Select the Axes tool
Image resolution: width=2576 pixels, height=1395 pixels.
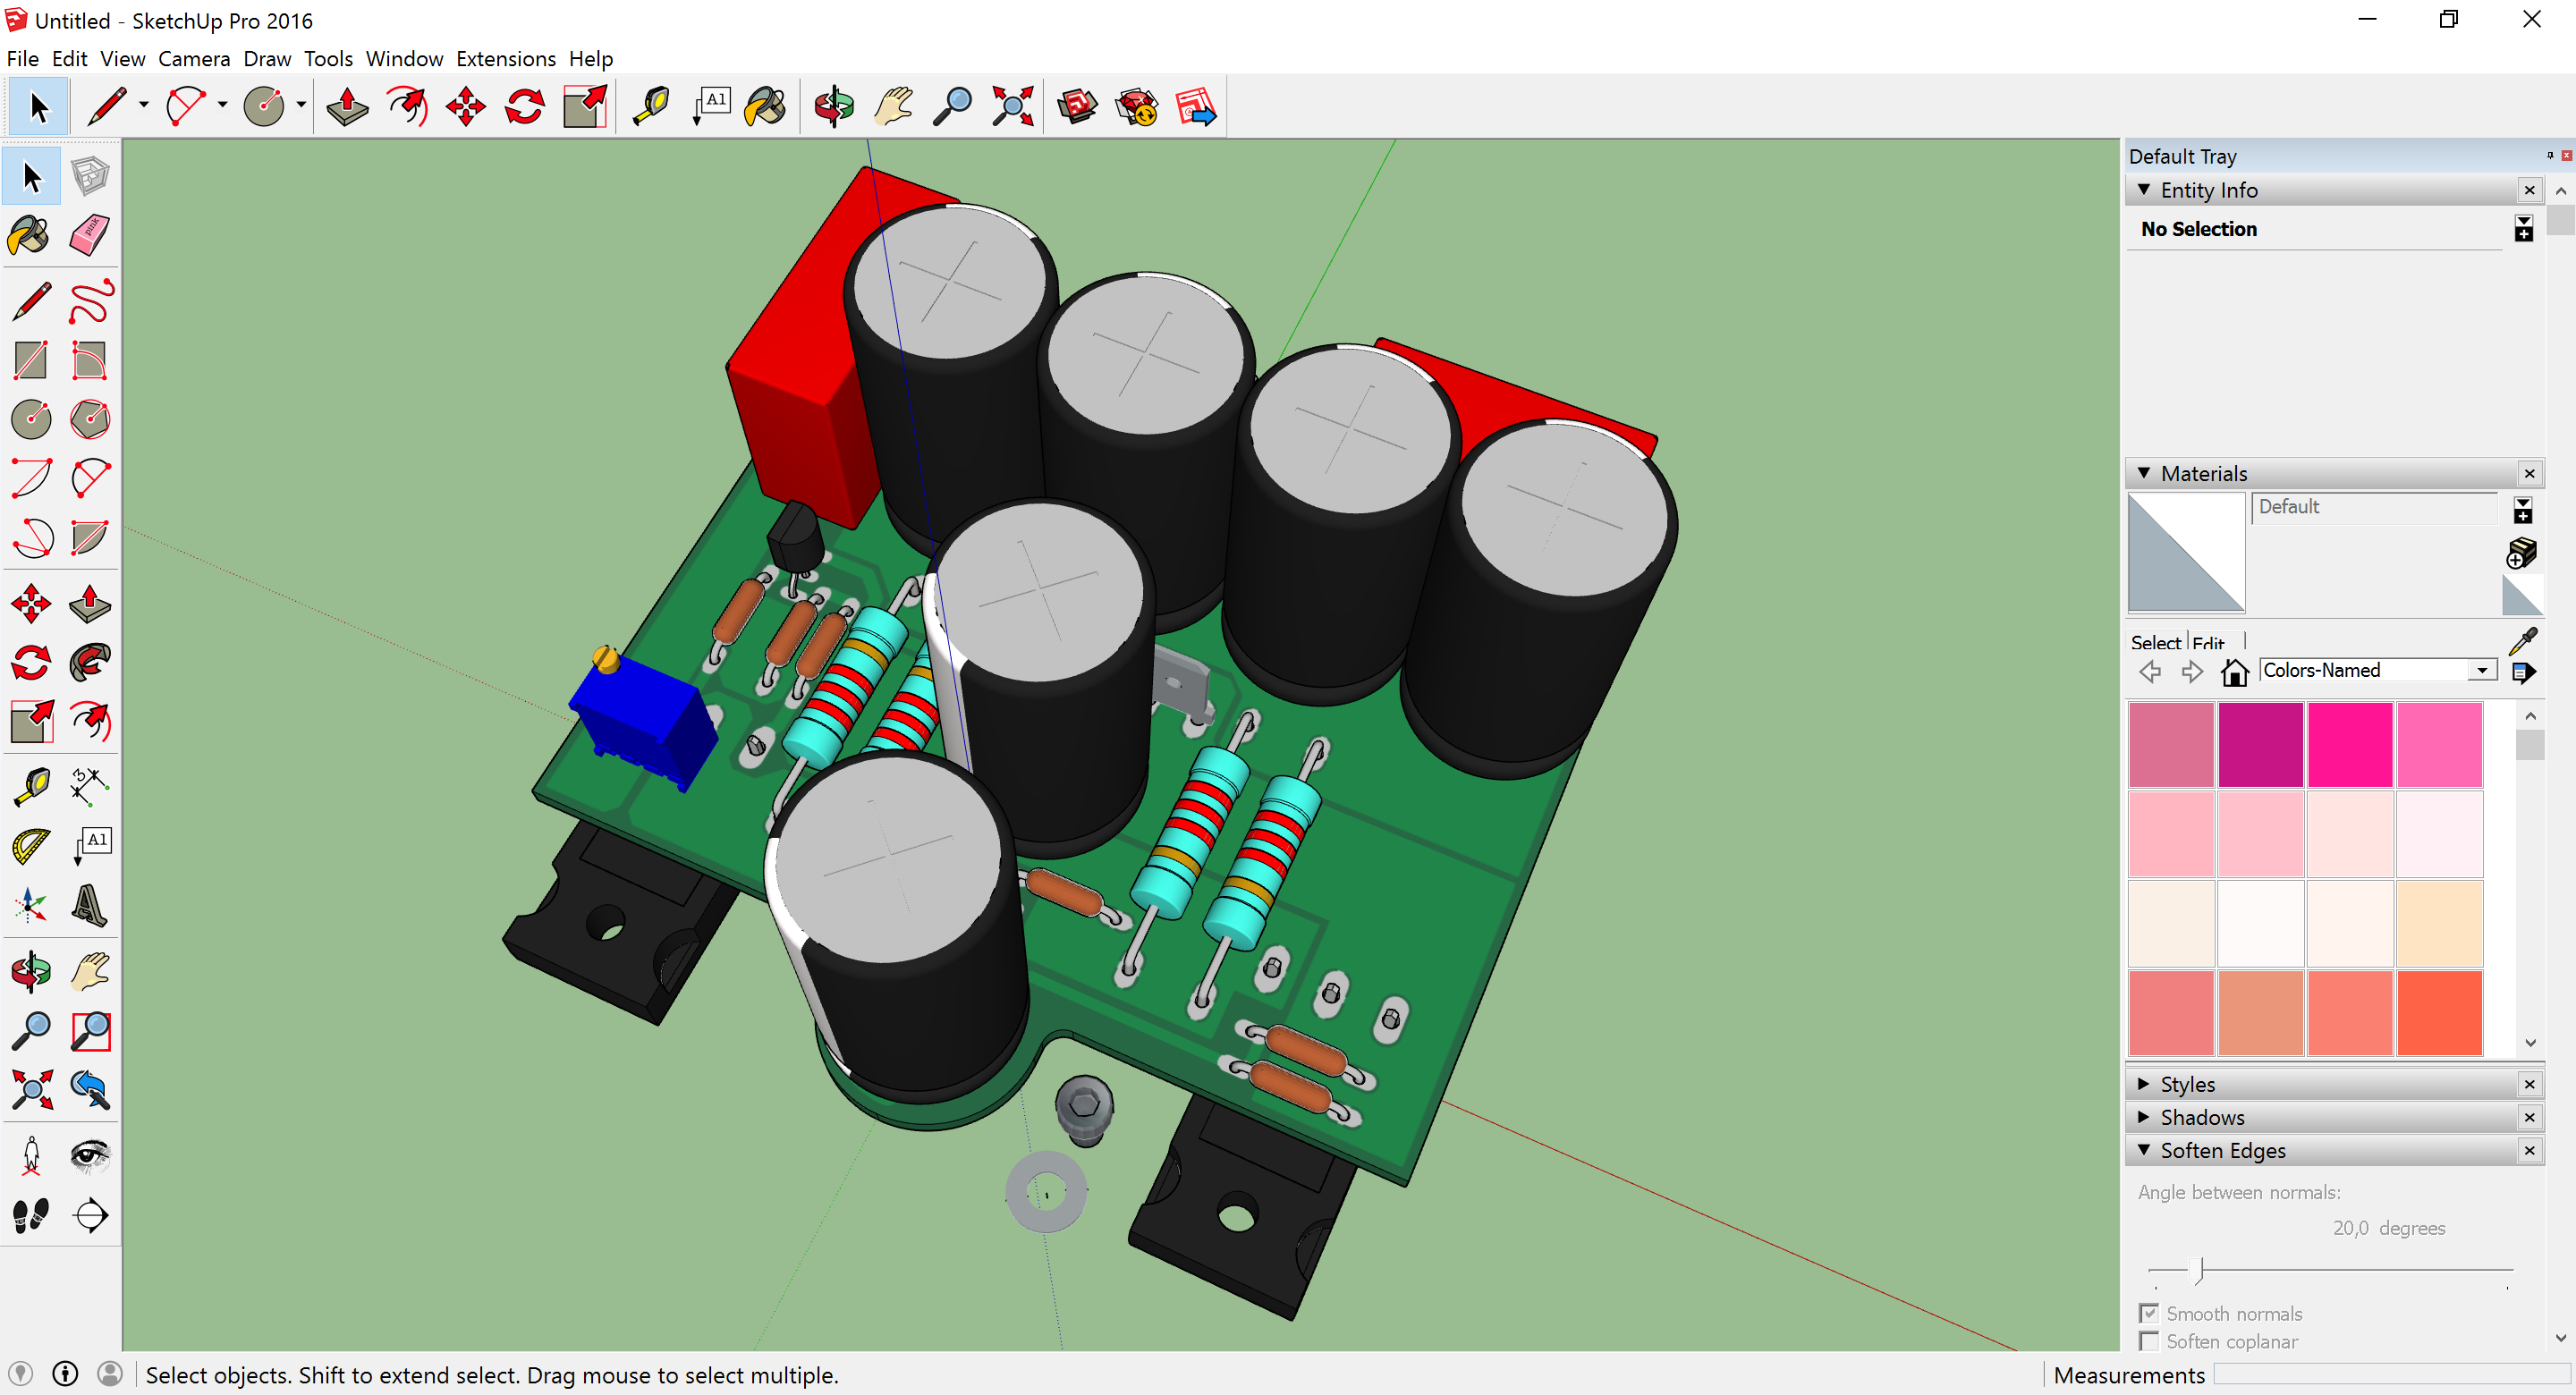point(30,905)
